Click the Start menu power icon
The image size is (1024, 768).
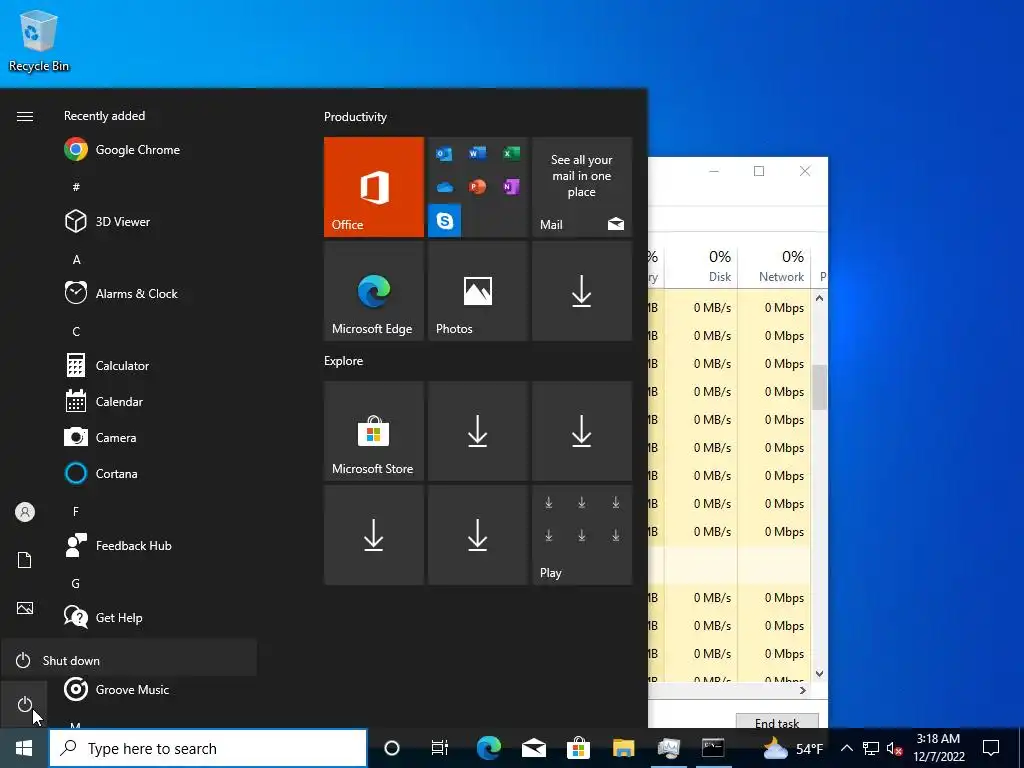pyautogui.click(x=24, y=704)
